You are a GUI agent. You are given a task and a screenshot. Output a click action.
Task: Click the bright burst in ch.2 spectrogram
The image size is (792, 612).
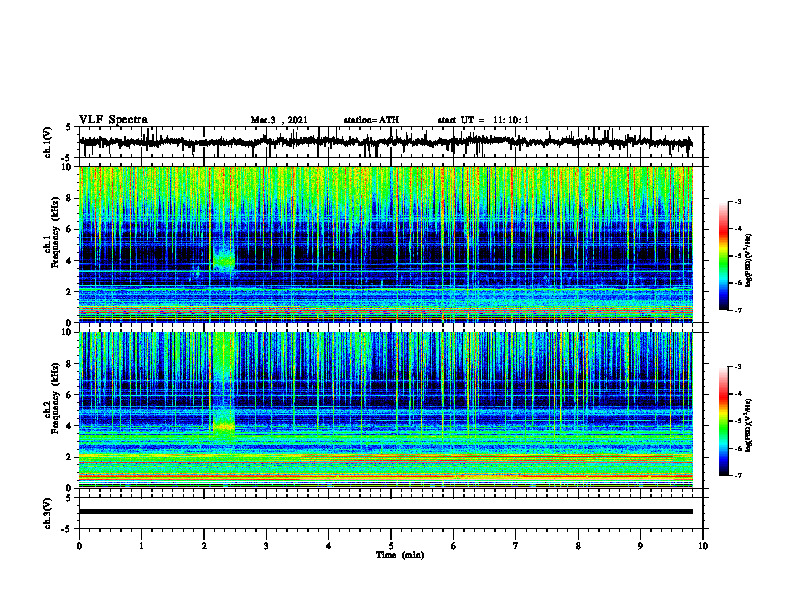[x=224, y=425]
